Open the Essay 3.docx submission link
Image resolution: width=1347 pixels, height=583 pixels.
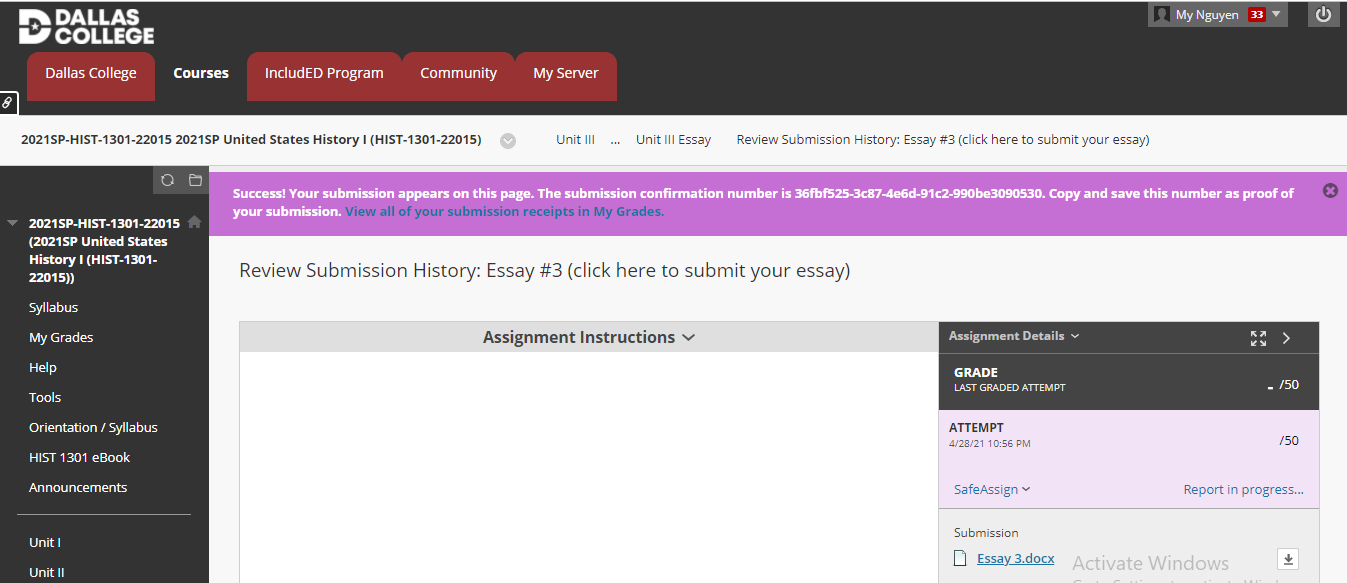tap(1015, 559)
